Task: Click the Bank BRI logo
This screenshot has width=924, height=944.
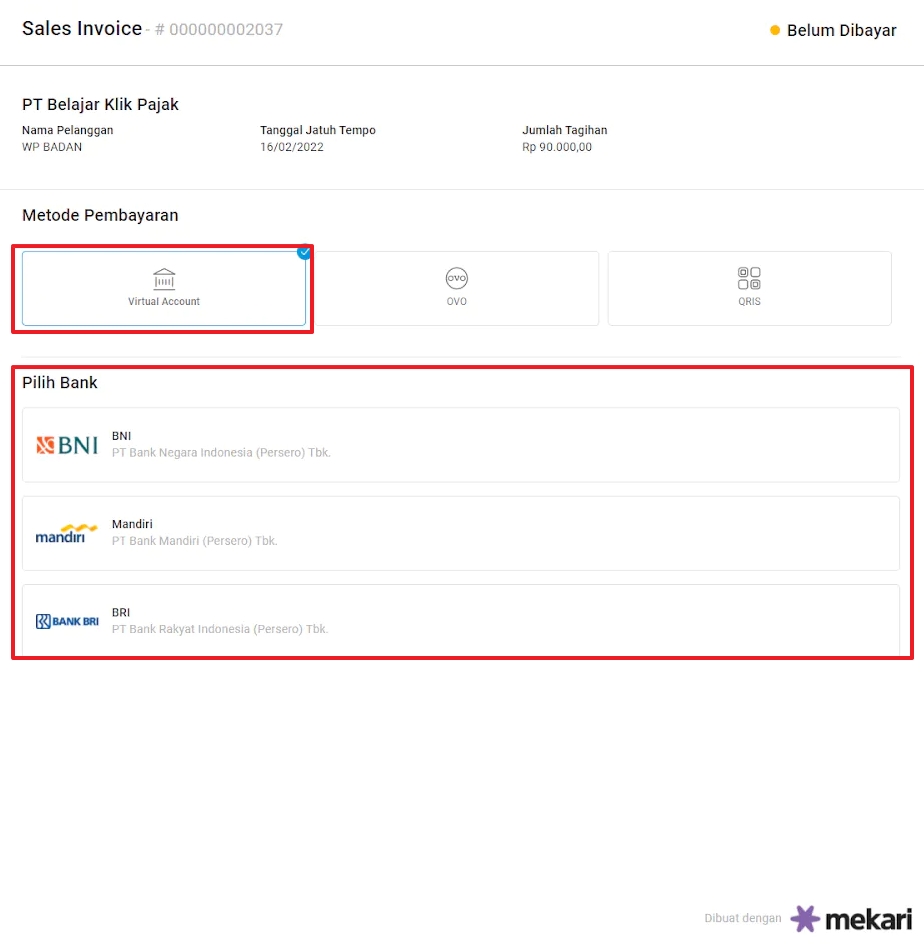Action: pyautogui.click(x=67, y=621)
